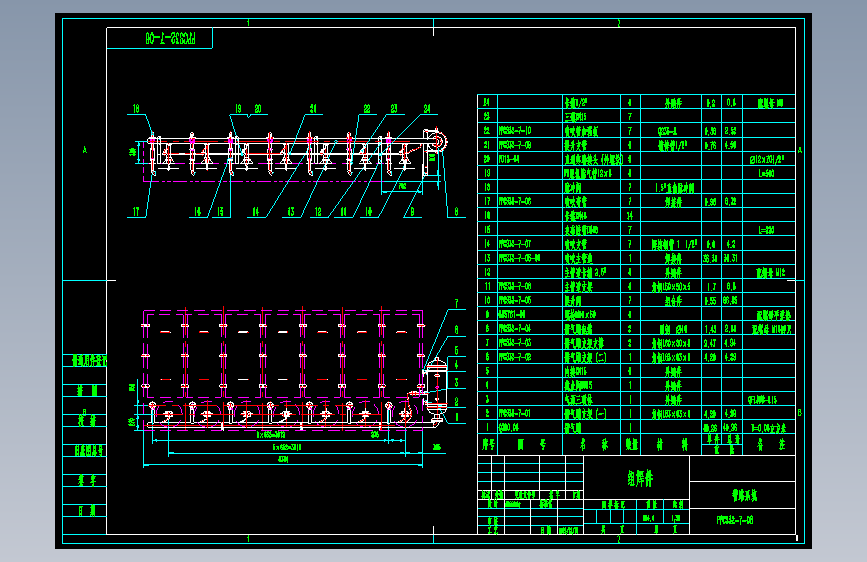This screenshot has width=867, height=562.
Task: Click part code PPCS32-7-01 in parts list
Action: (515, 413)
